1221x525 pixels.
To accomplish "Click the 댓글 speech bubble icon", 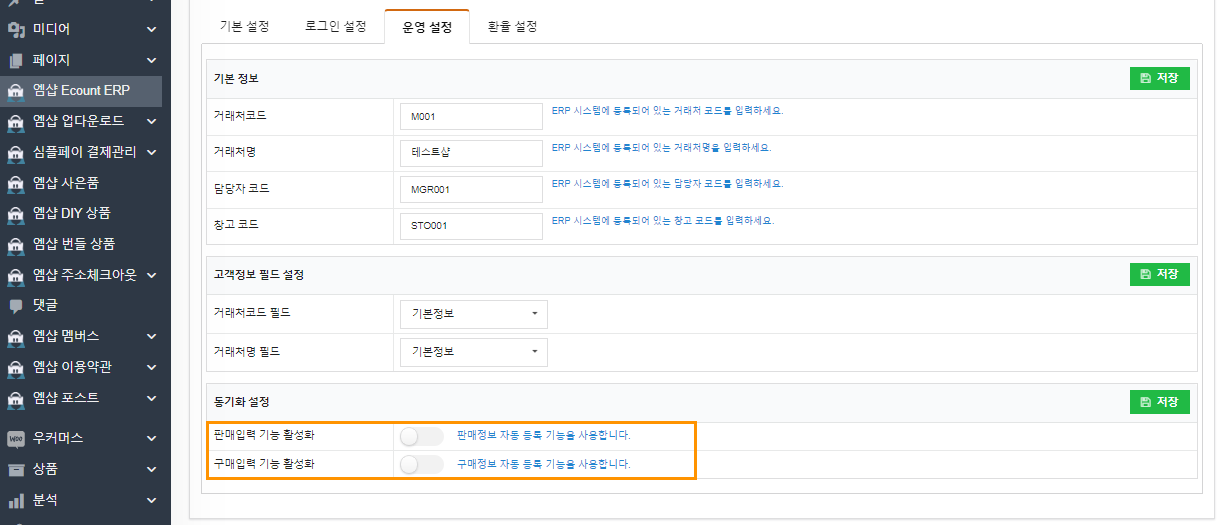I will coord(16,305).
